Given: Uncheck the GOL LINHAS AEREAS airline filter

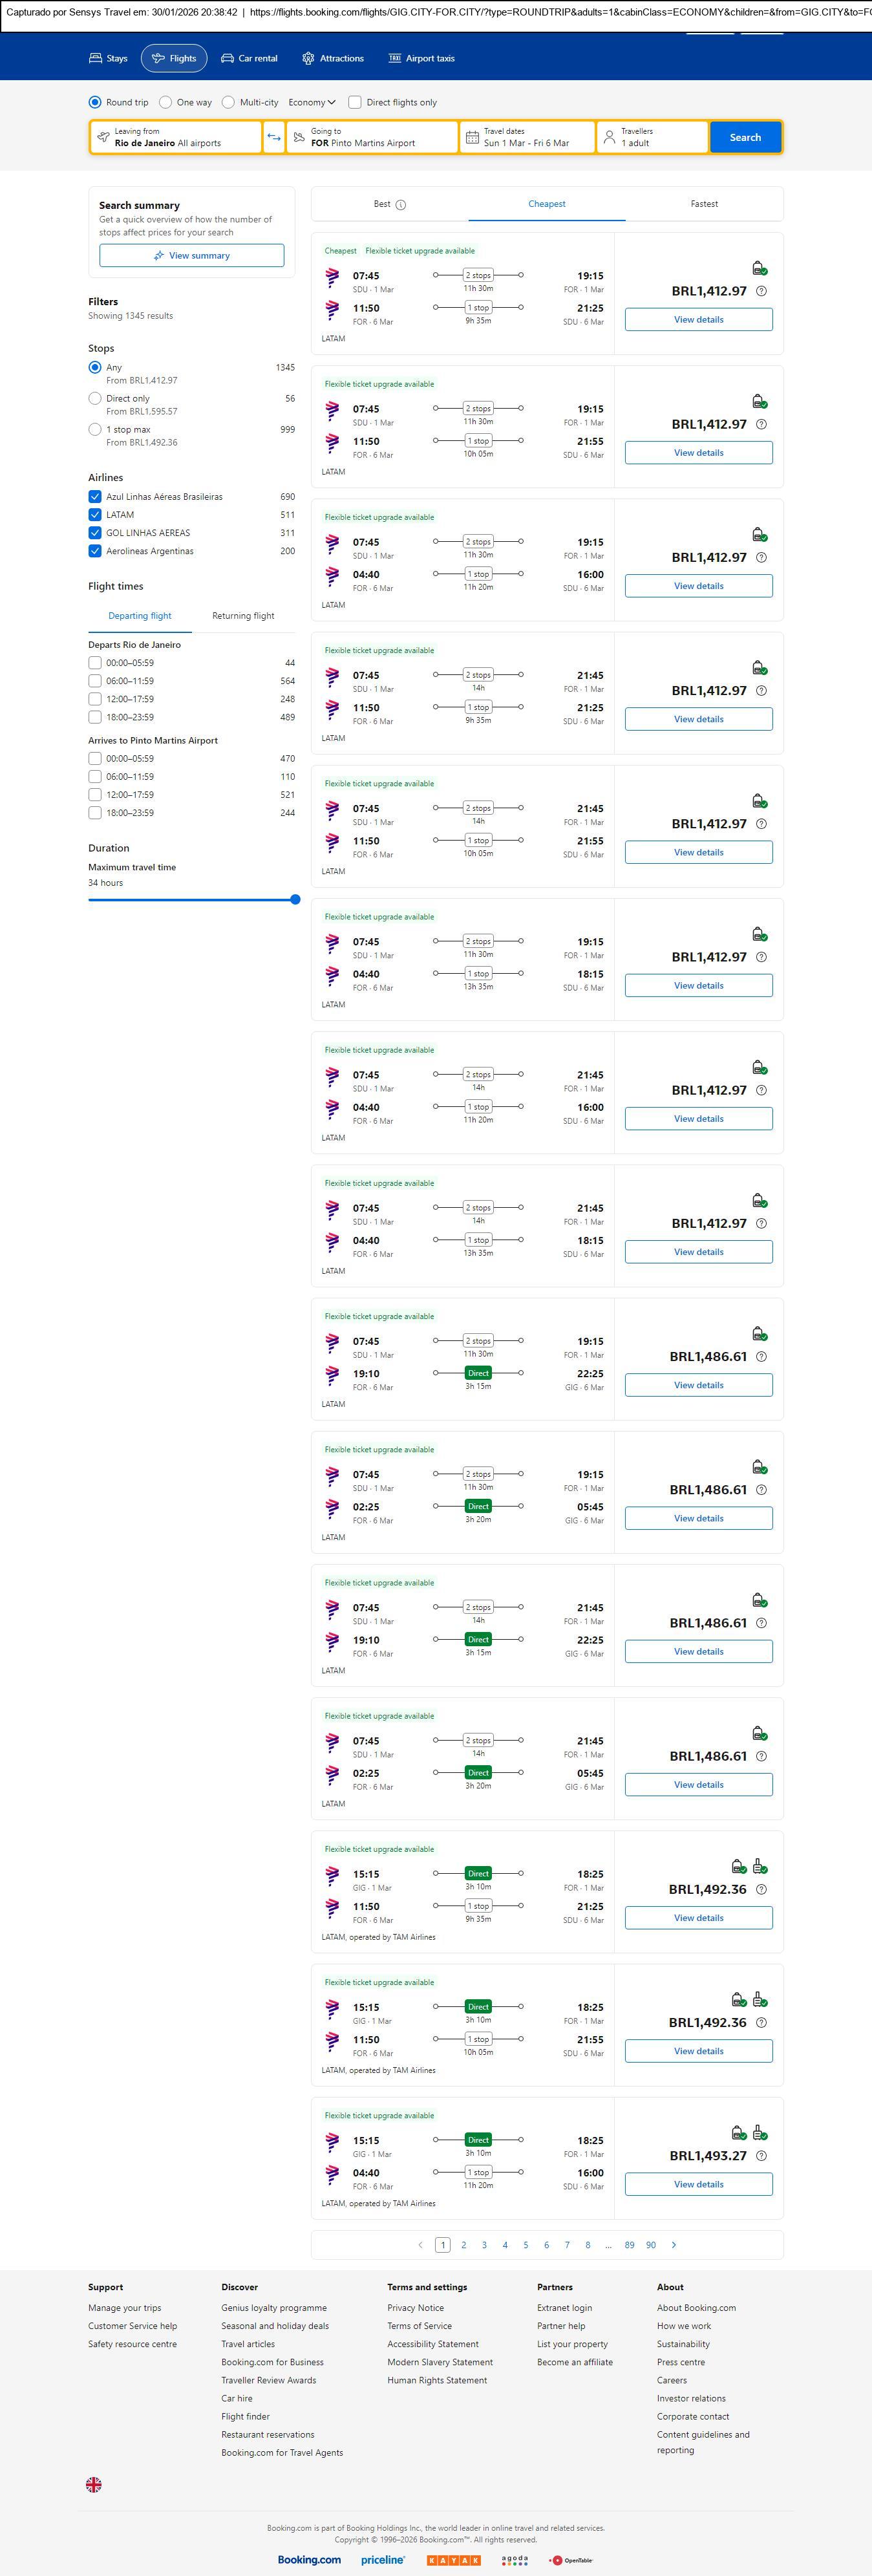Looking at the screenshot, I should (x=95, y=533).
